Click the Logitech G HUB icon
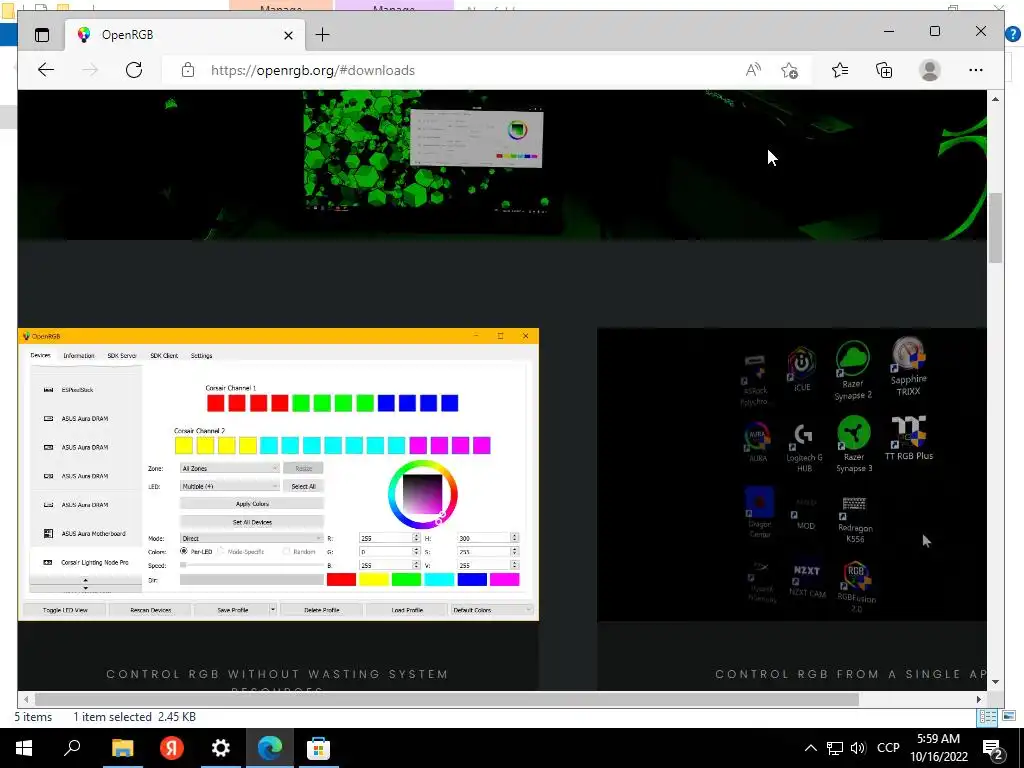The image size is (1024, 768). pyautogui.click(x=804, y=448)
